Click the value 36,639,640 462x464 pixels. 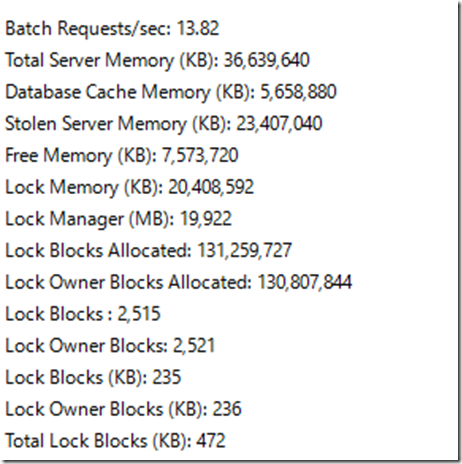(x=266, y=60)
